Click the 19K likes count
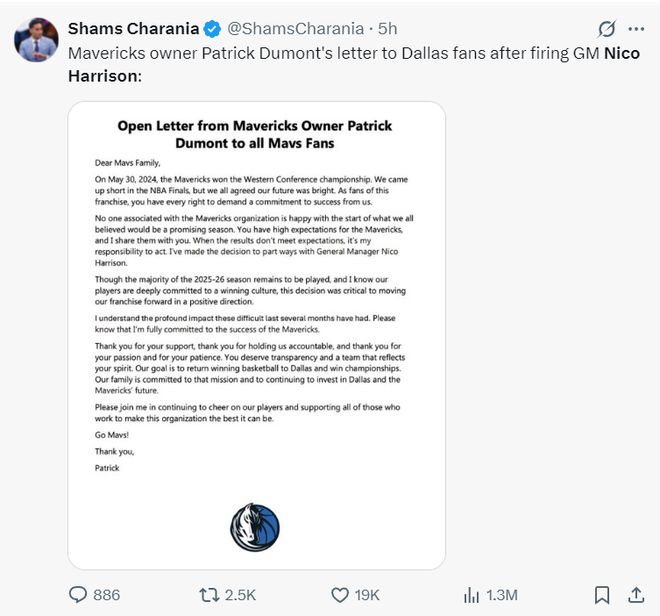This screenshot has width=660, height=616. pyautogui.click(x=367, y=595)
